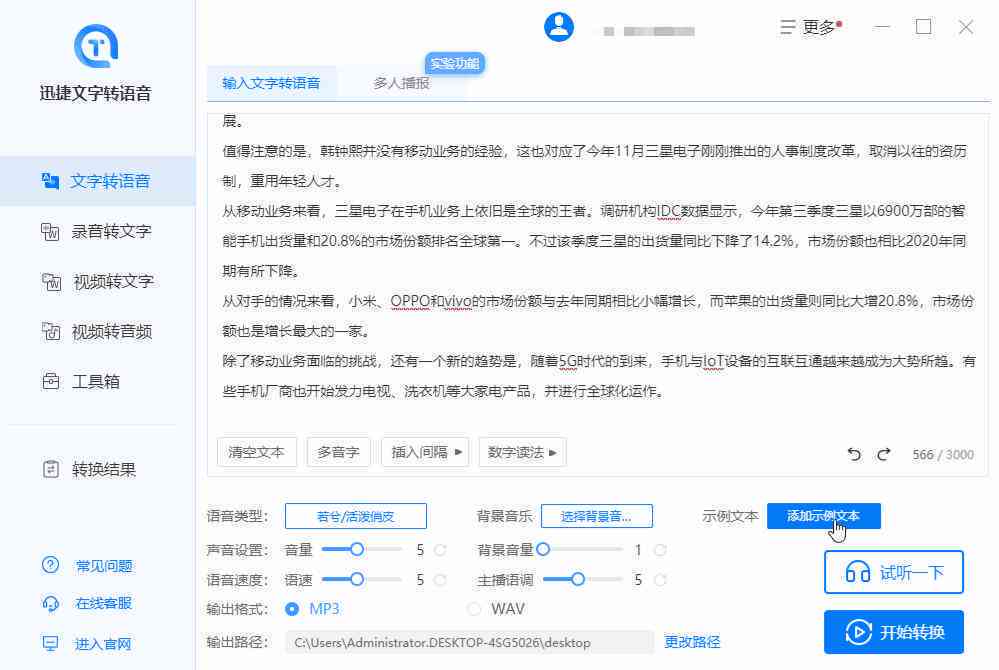The height and width of the screenshot is (670, 999).
Task: Expand the 插入间隔 dropdown
Action: pos(426,452)
